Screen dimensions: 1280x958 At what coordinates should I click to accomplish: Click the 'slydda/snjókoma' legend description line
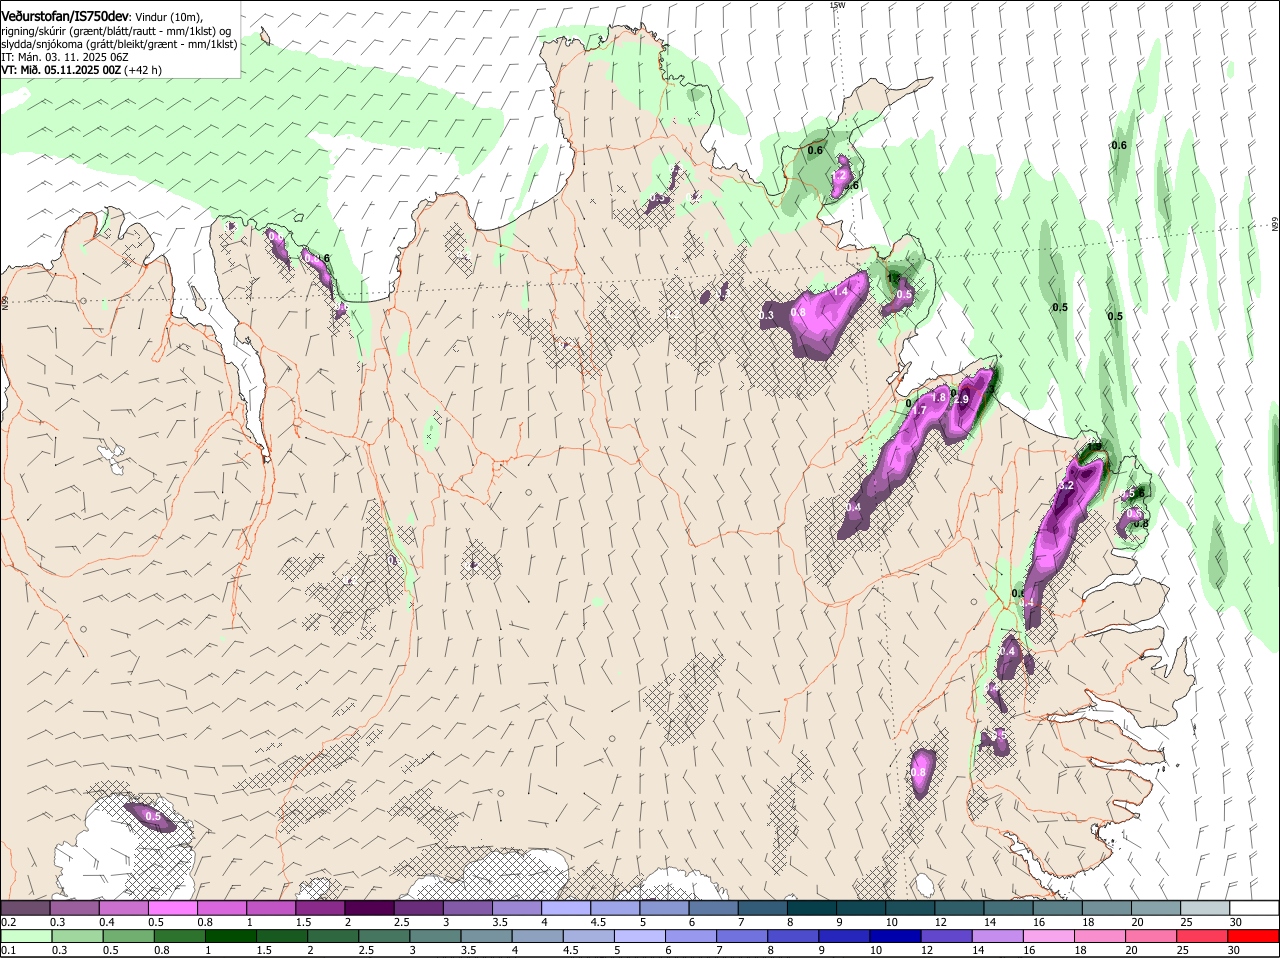tap(119, 44)
